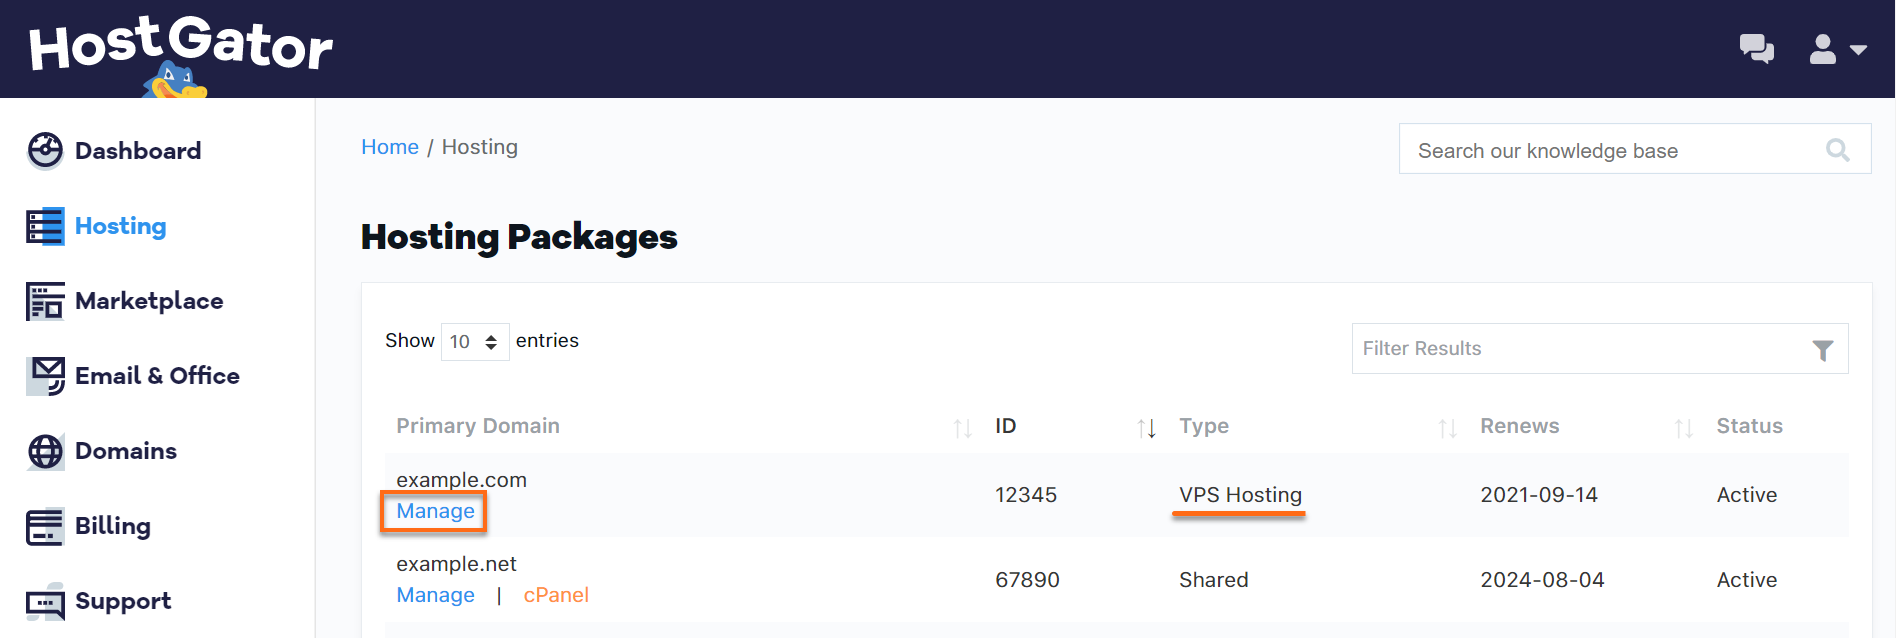
Task: Click inside the Filter Results field
Action: tap(1550, 348)
